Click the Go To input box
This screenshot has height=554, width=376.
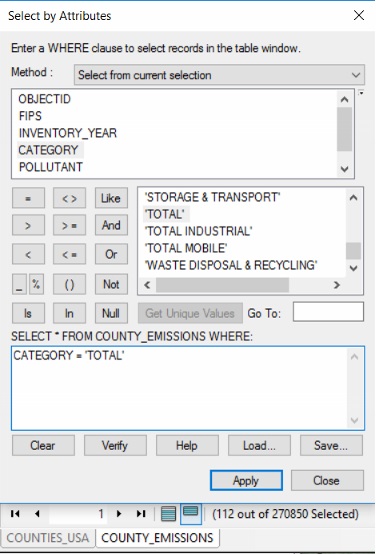click(328, 312)
